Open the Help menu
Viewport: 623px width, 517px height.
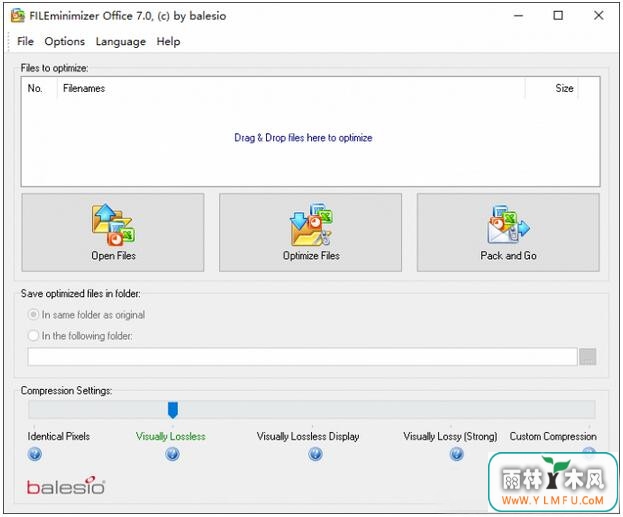[168, 41]
